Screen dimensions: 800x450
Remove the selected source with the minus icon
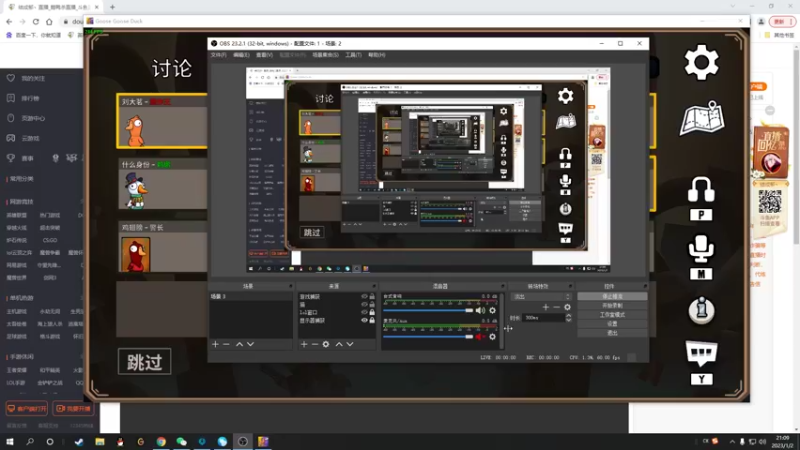(315, 344)
